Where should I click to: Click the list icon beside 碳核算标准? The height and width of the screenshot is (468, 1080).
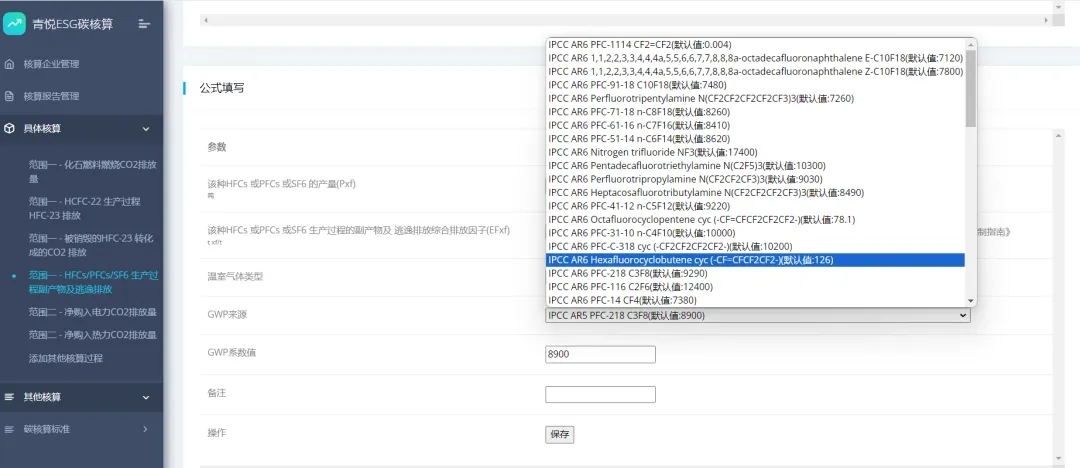click(x=10, y=429)
